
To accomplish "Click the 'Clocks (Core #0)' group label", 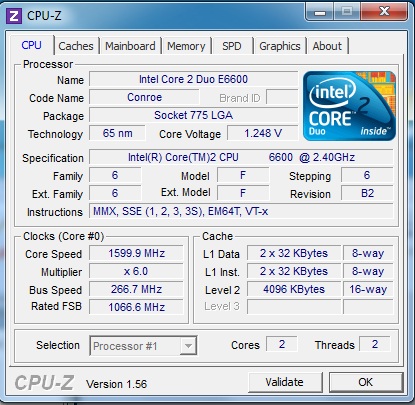I will (x=64, y=236).
